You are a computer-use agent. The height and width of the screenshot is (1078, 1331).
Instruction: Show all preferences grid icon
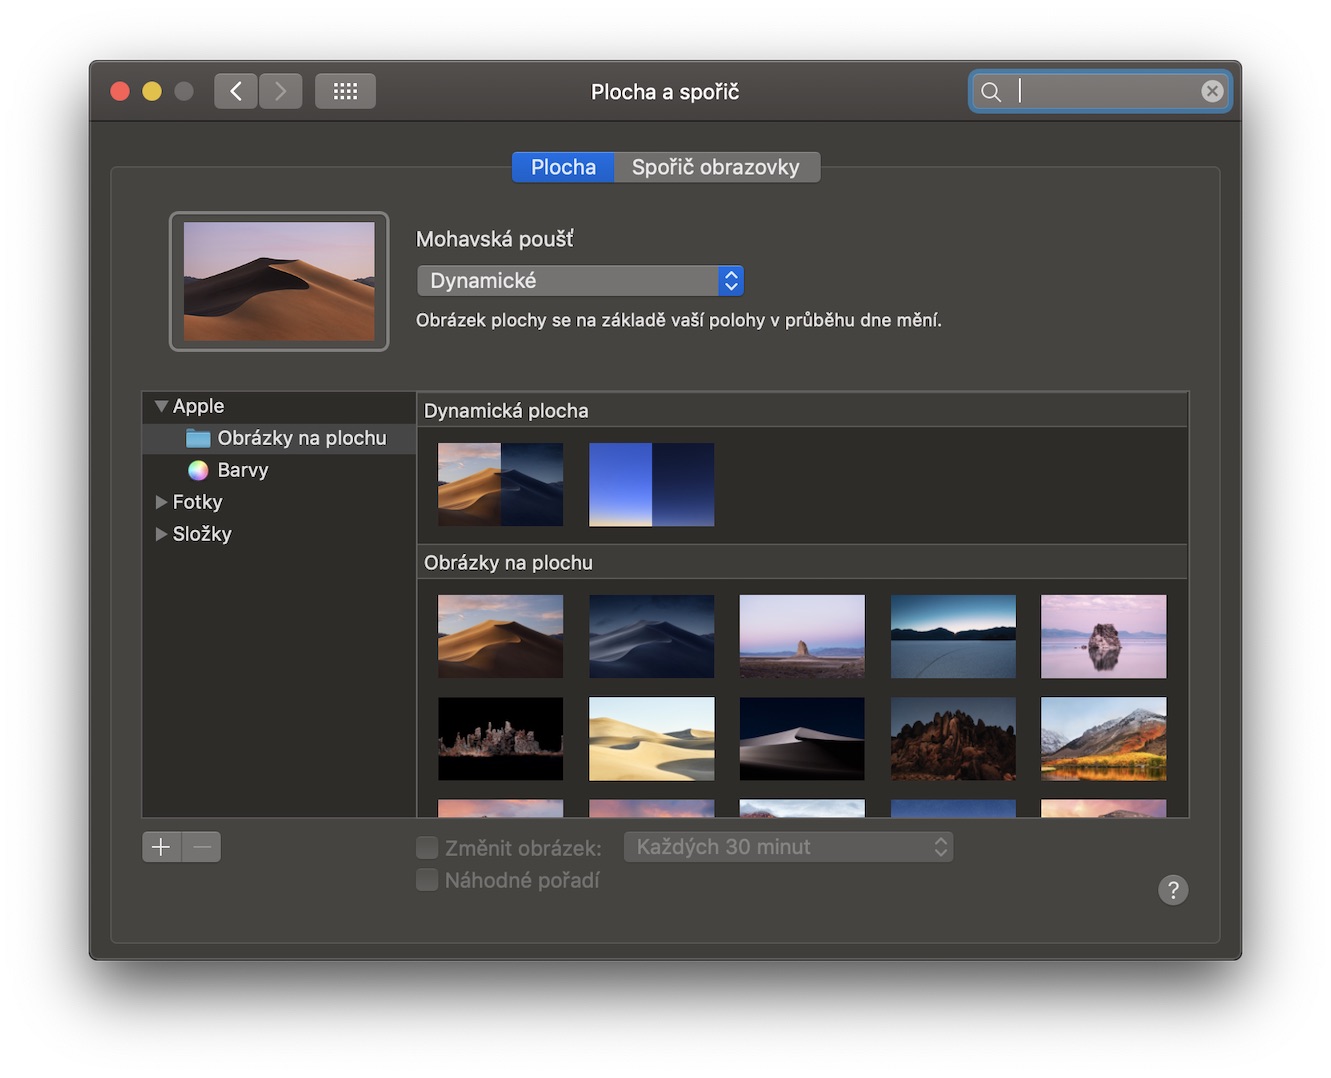[345, 92]
